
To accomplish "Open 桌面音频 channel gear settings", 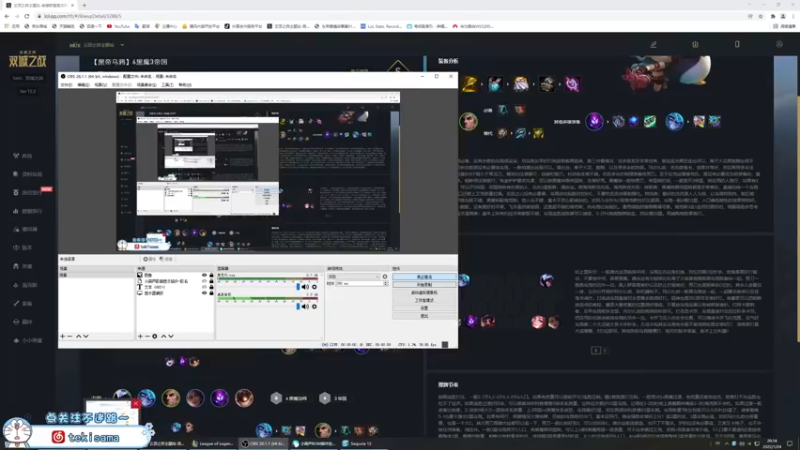I will pos(314,307).
